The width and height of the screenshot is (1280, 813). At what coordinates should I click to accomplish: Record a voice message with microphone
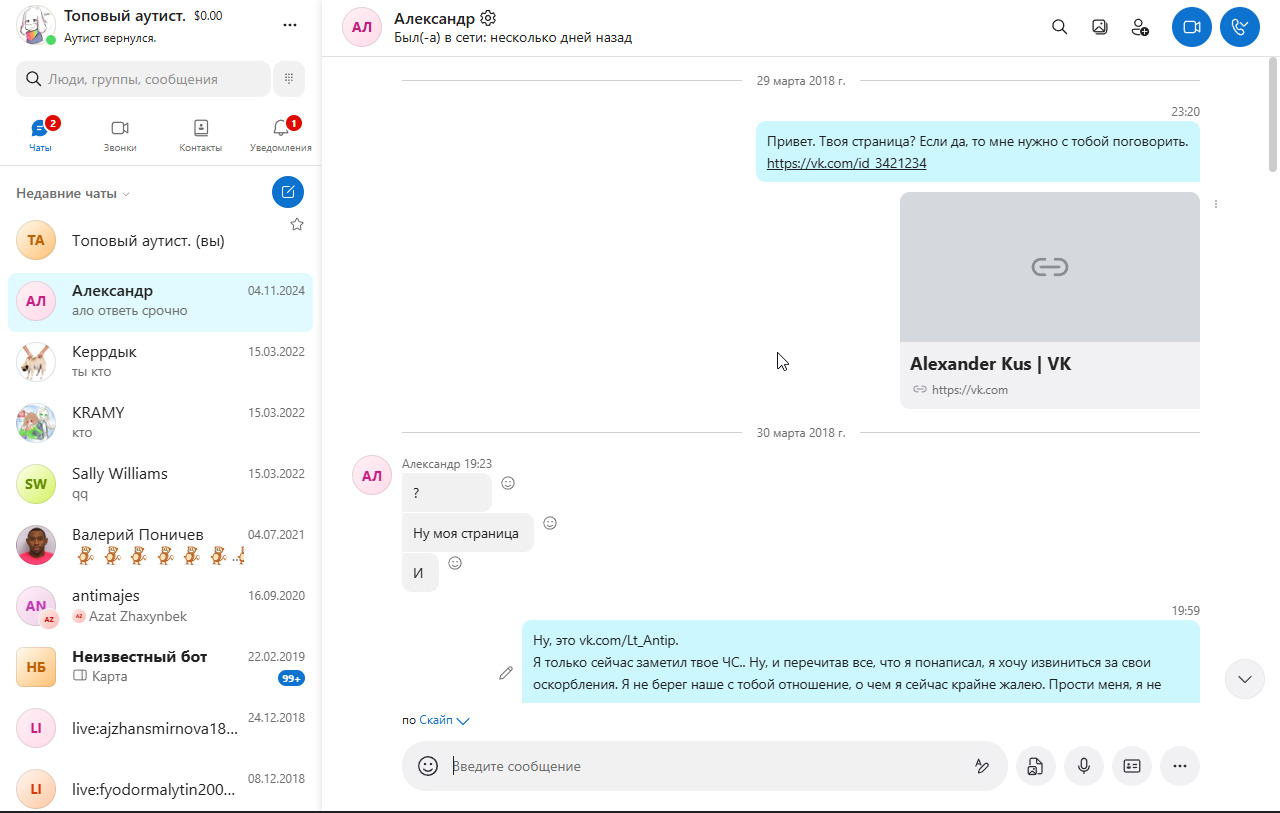[1084, 766]
